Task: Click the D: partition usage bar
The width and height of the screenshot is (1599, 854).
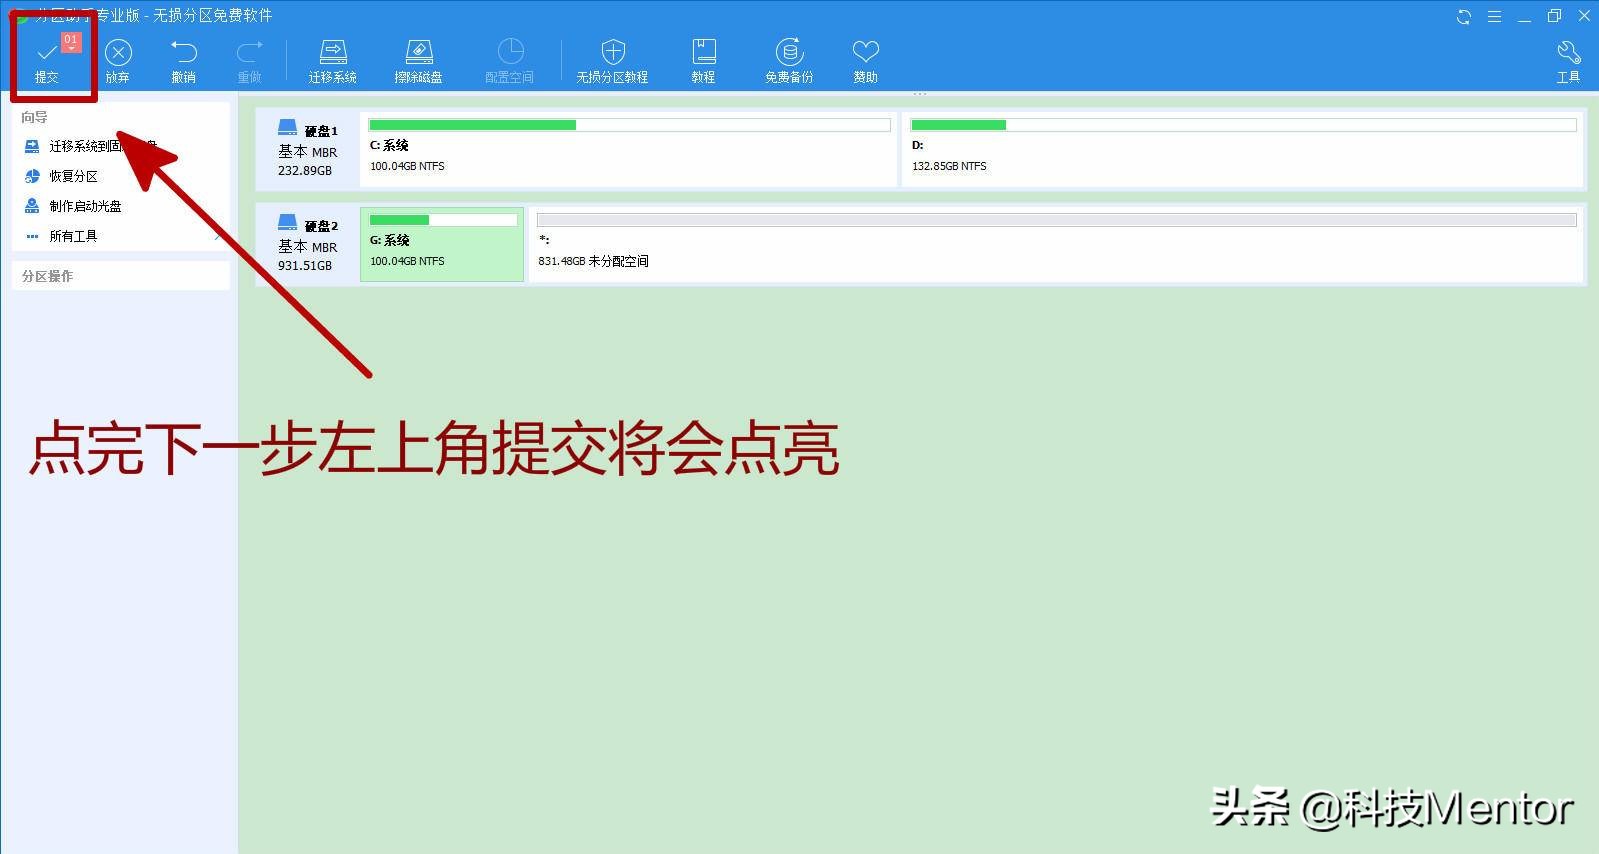Action: pyautogui.click(x=1244, y=125)
